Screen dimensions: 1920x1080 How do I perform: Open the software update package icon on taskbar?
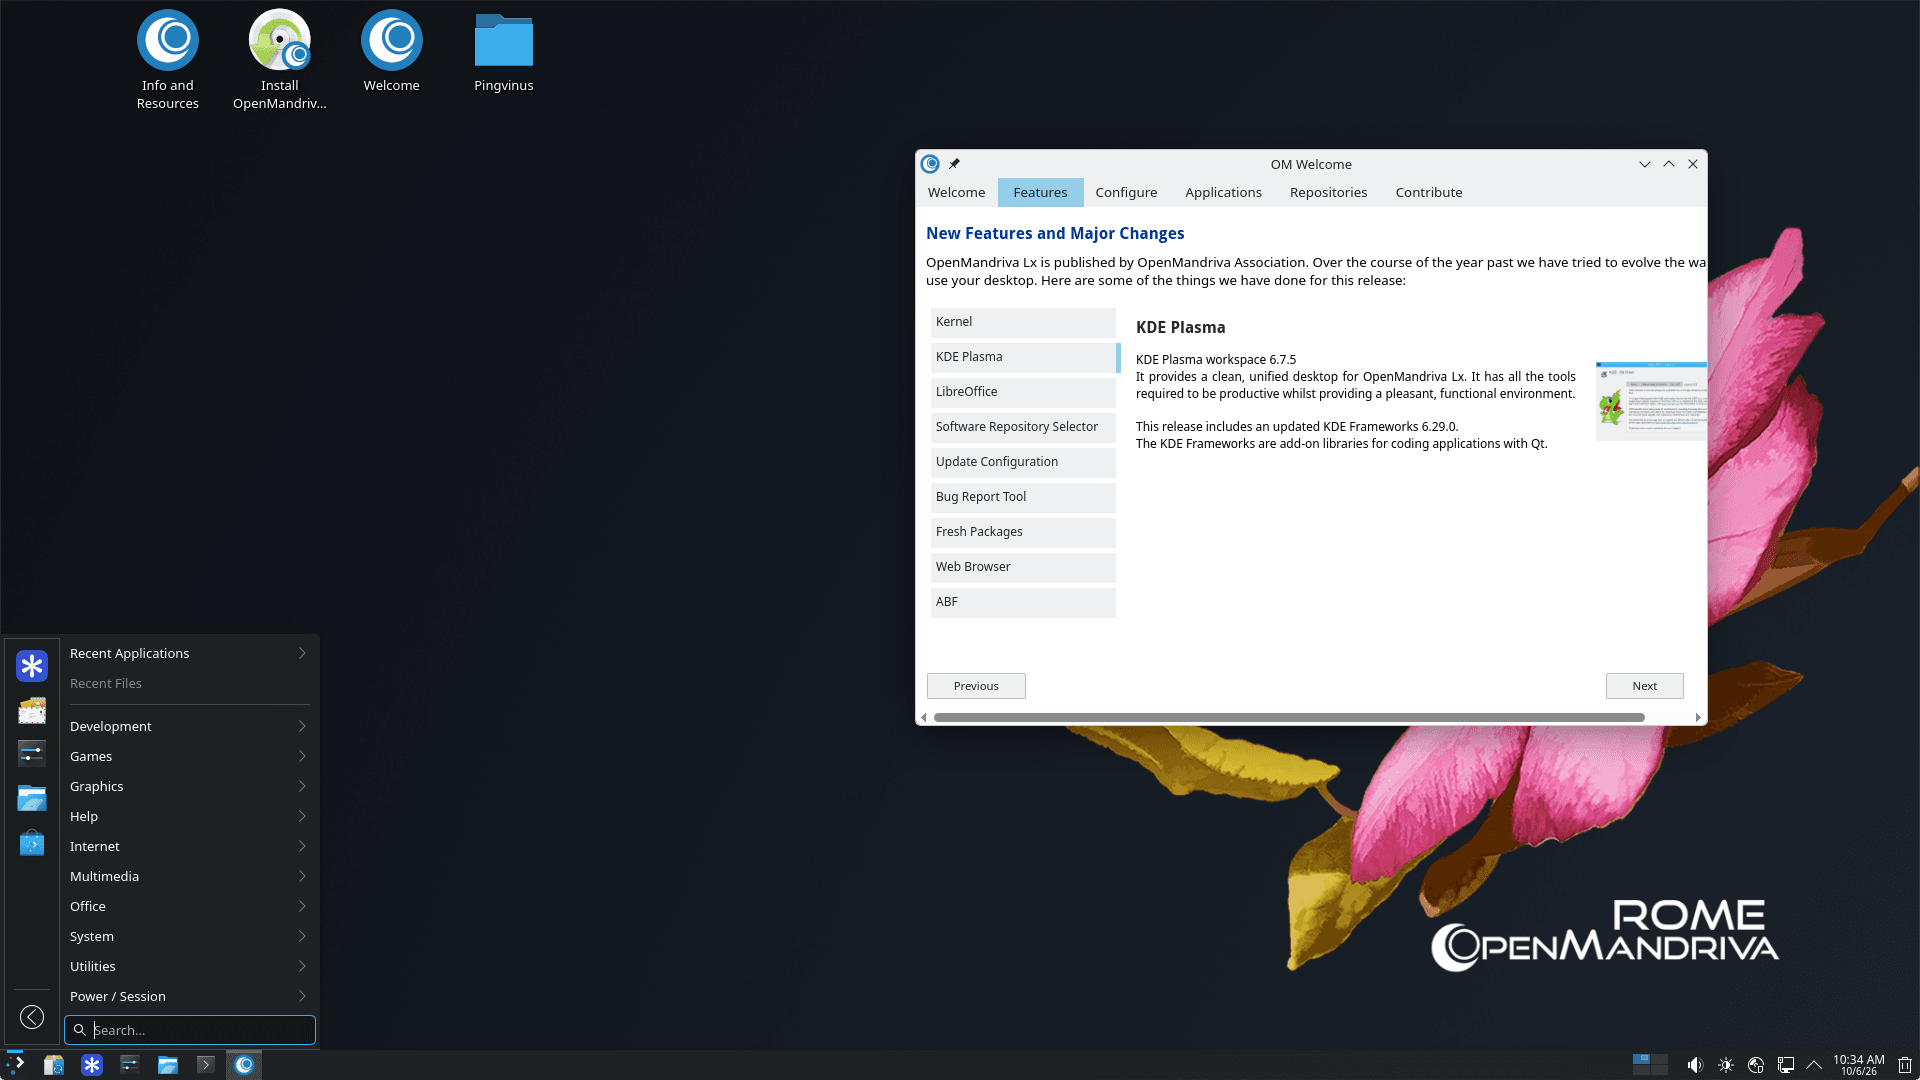54,1065
